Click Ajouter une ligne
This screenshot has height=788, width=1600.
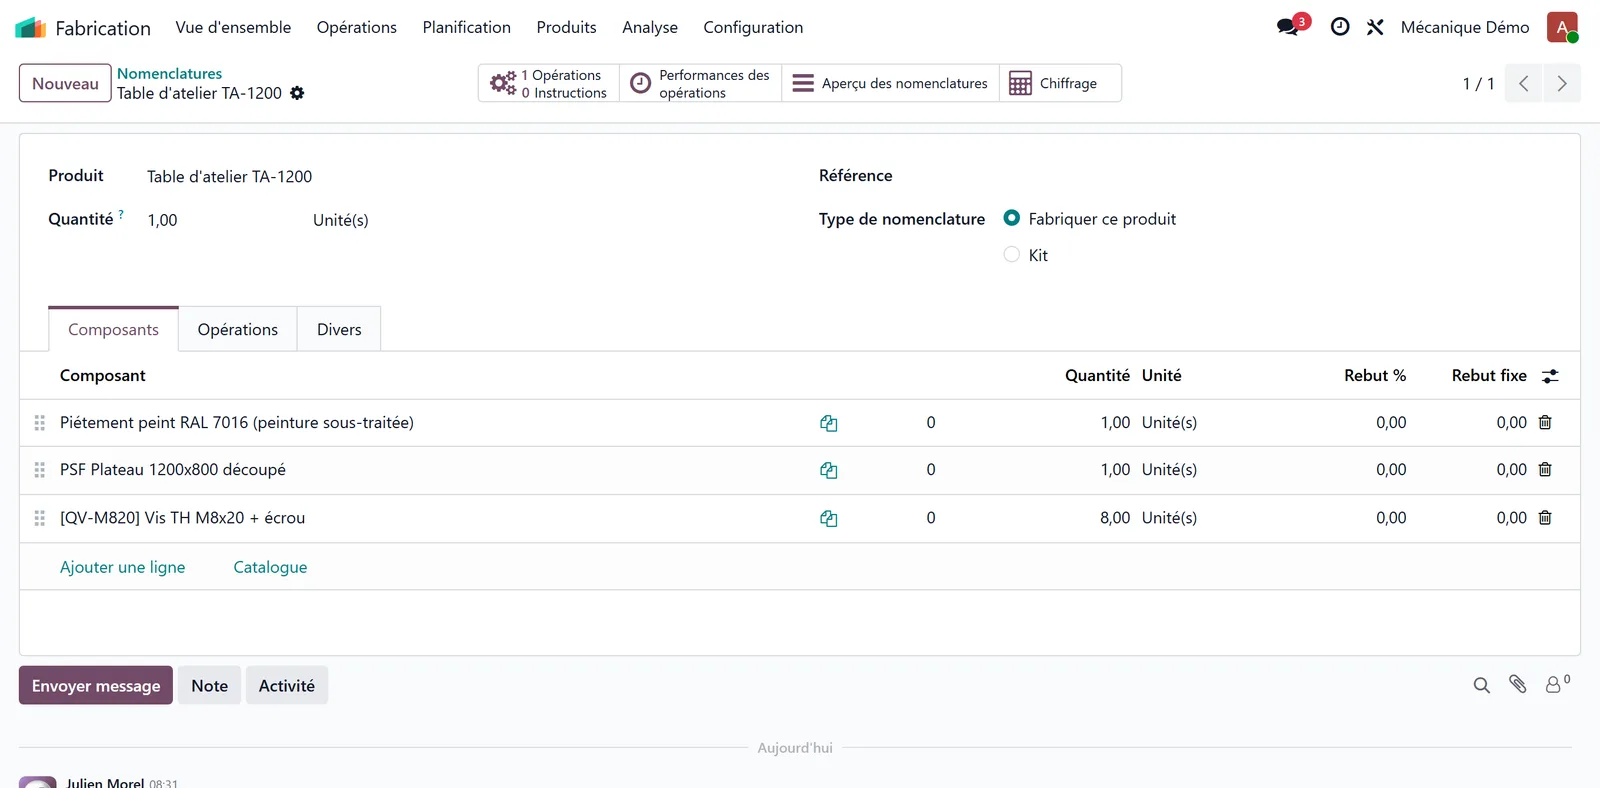tap(122, 567)
